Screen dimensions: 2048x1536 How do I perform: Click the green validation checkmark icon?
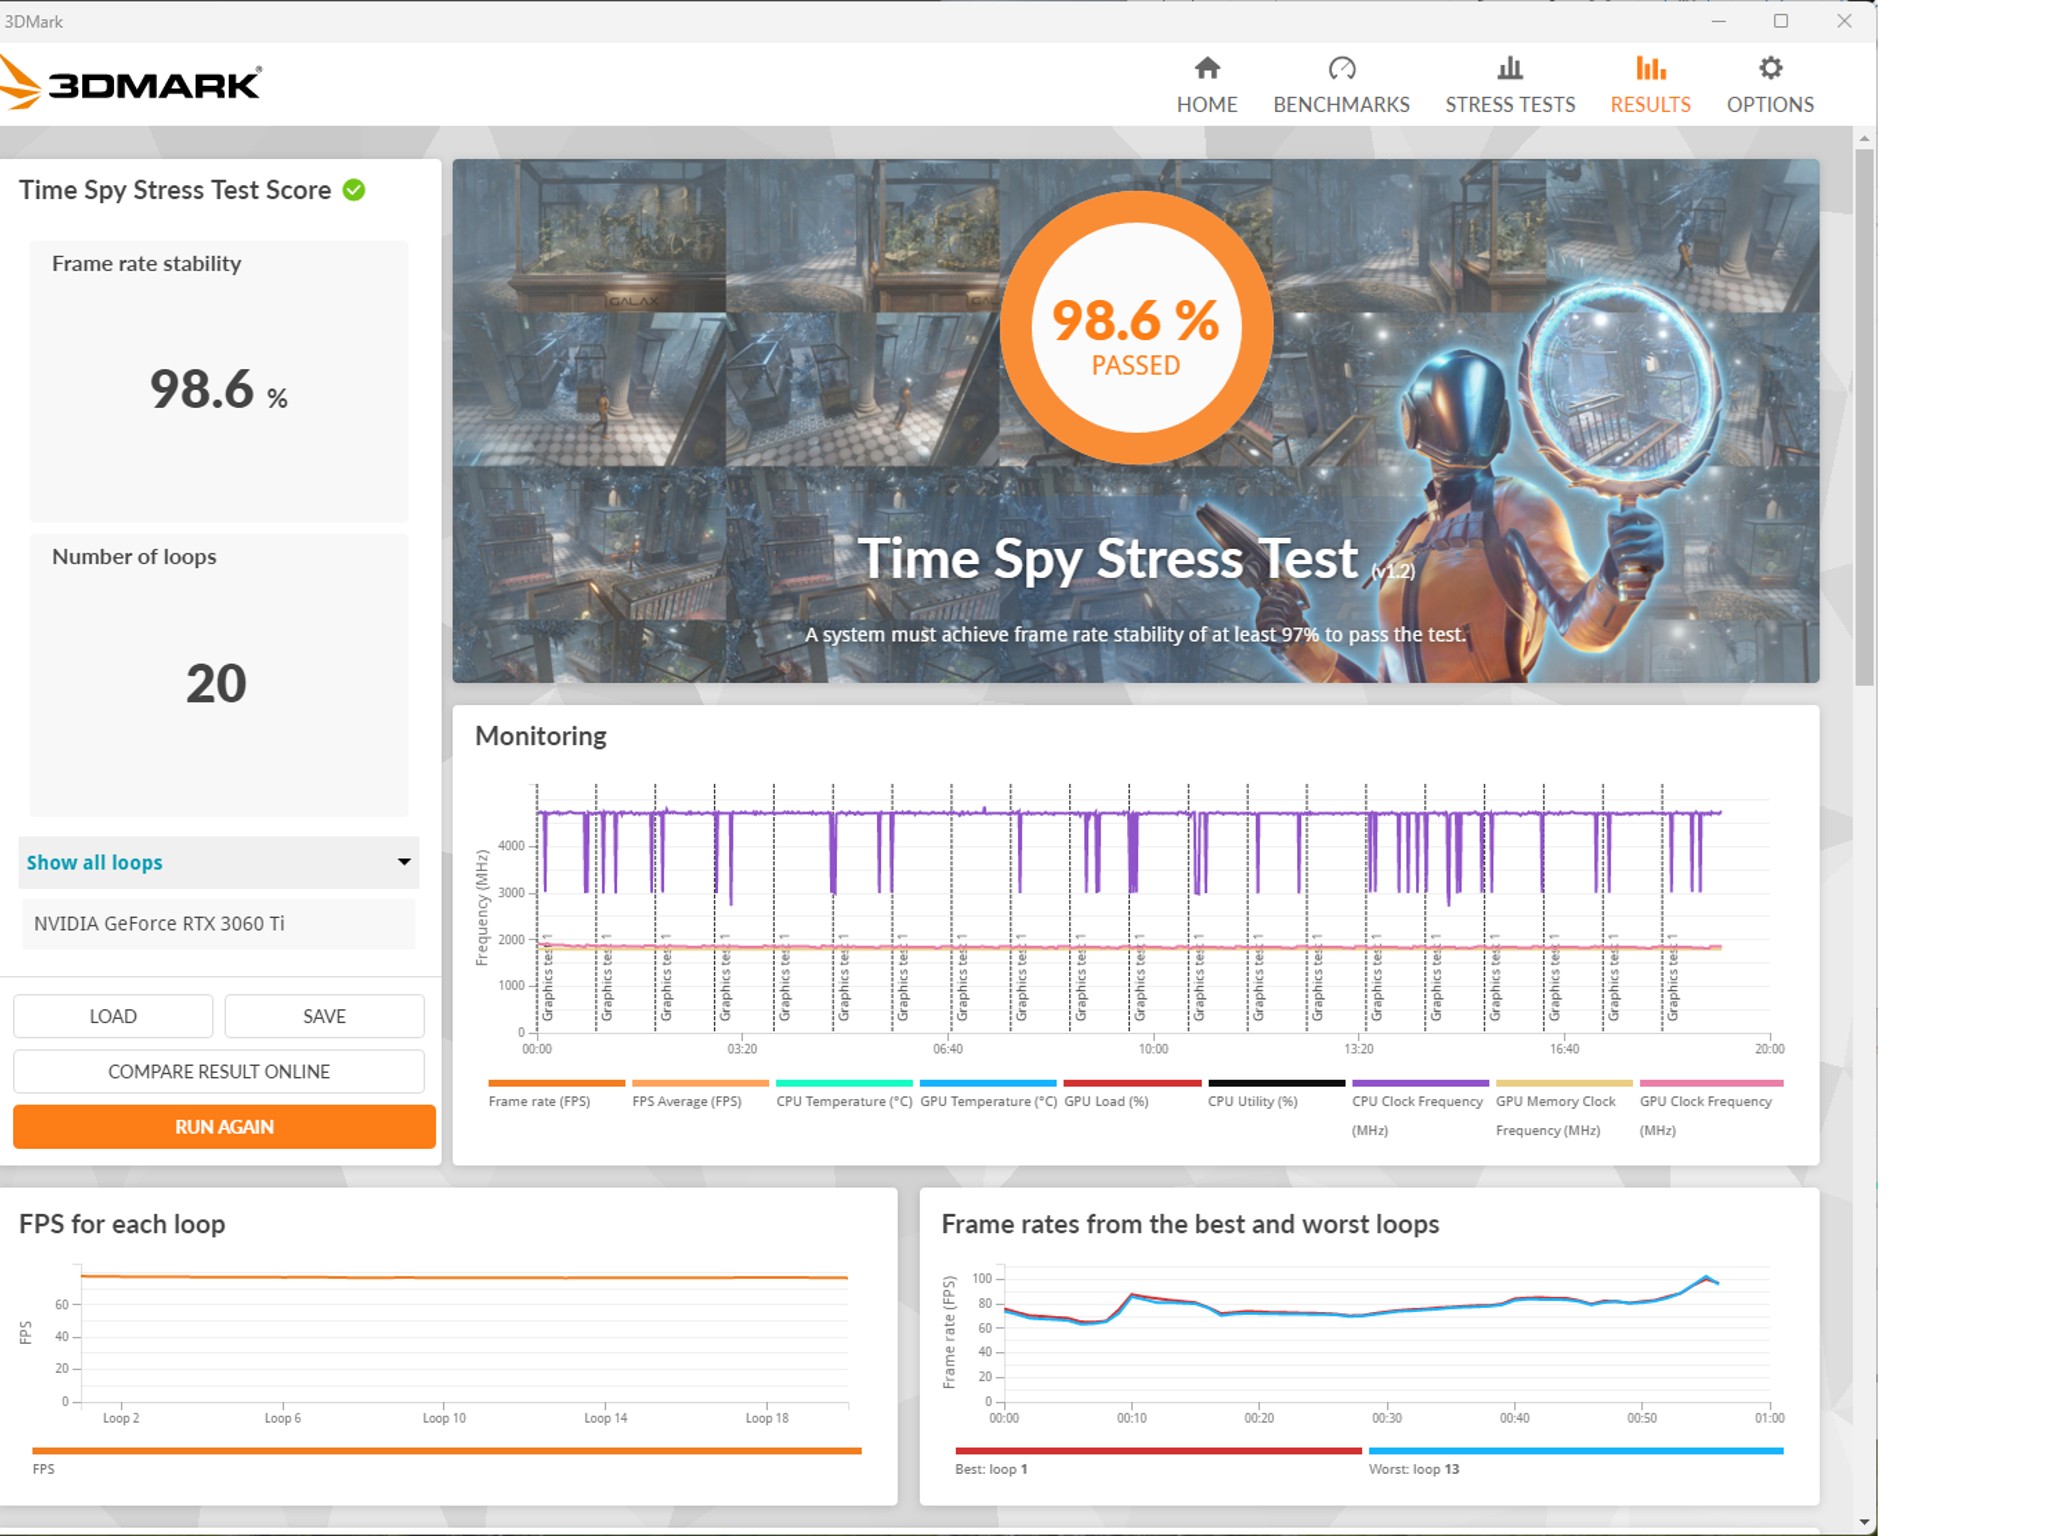coord(354,190)
